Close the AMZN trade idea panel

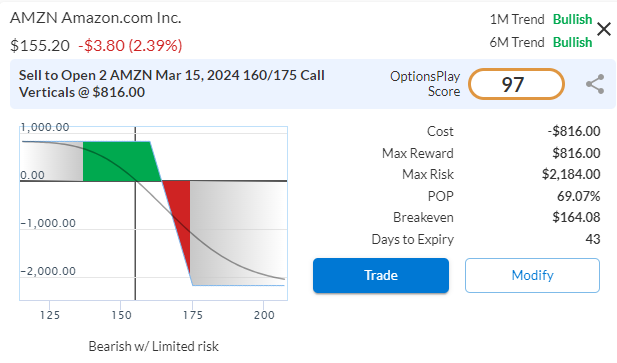pyautogui.click(x=604, y=29)
